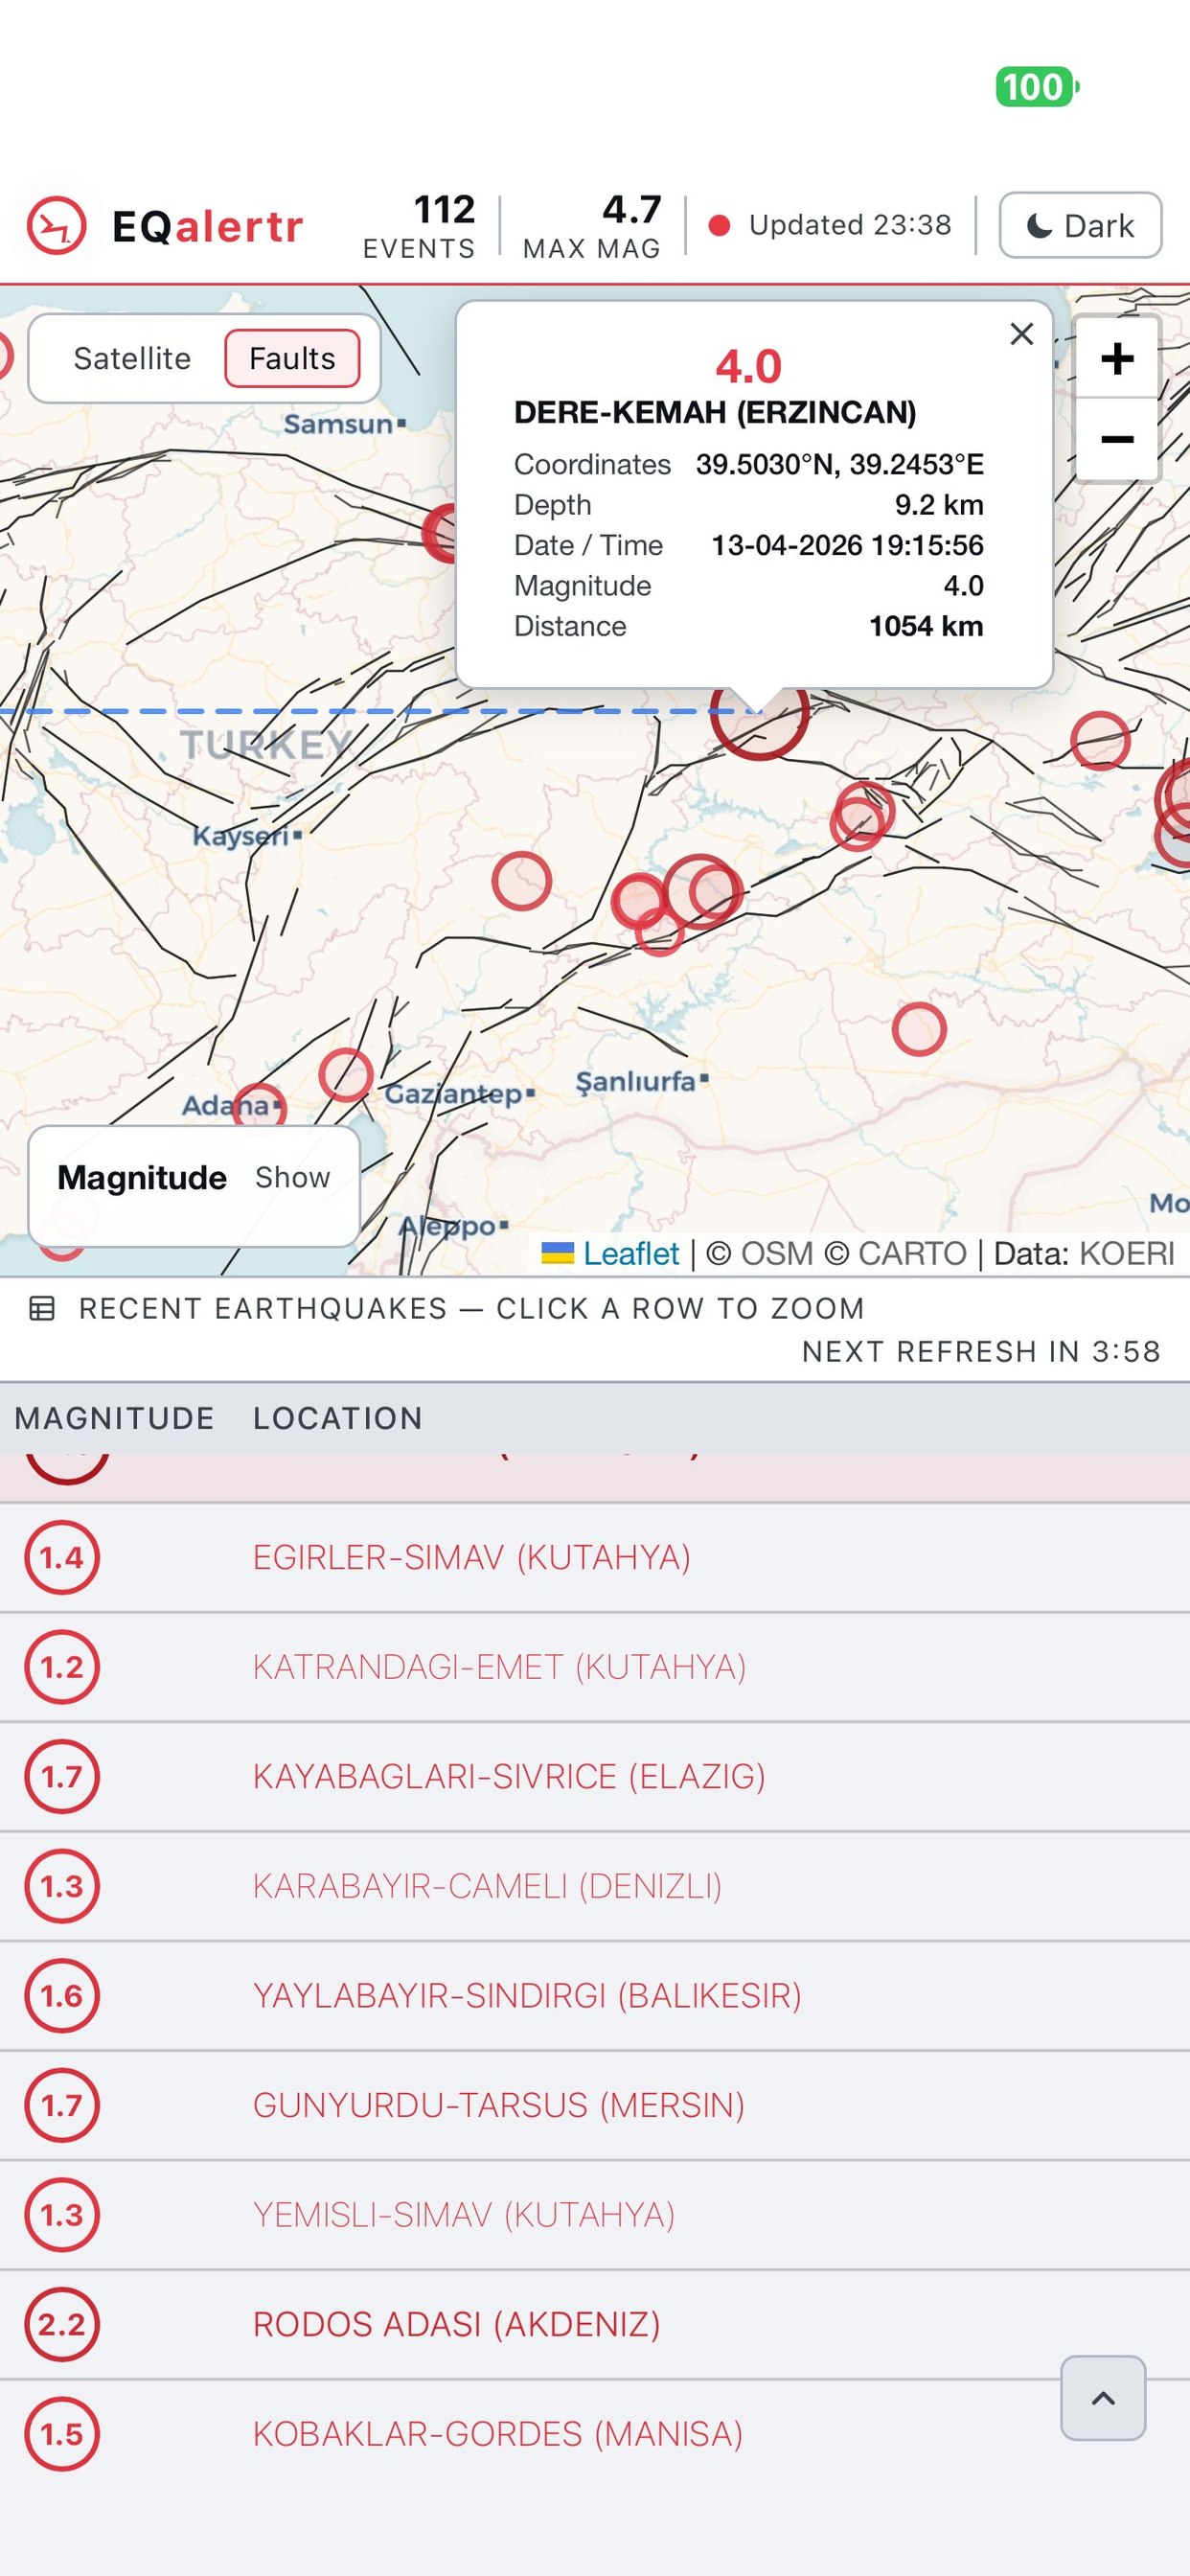Click the NEXT REFRESH IN countdown text
Screen dimensions: 1190x2576
981,1351
